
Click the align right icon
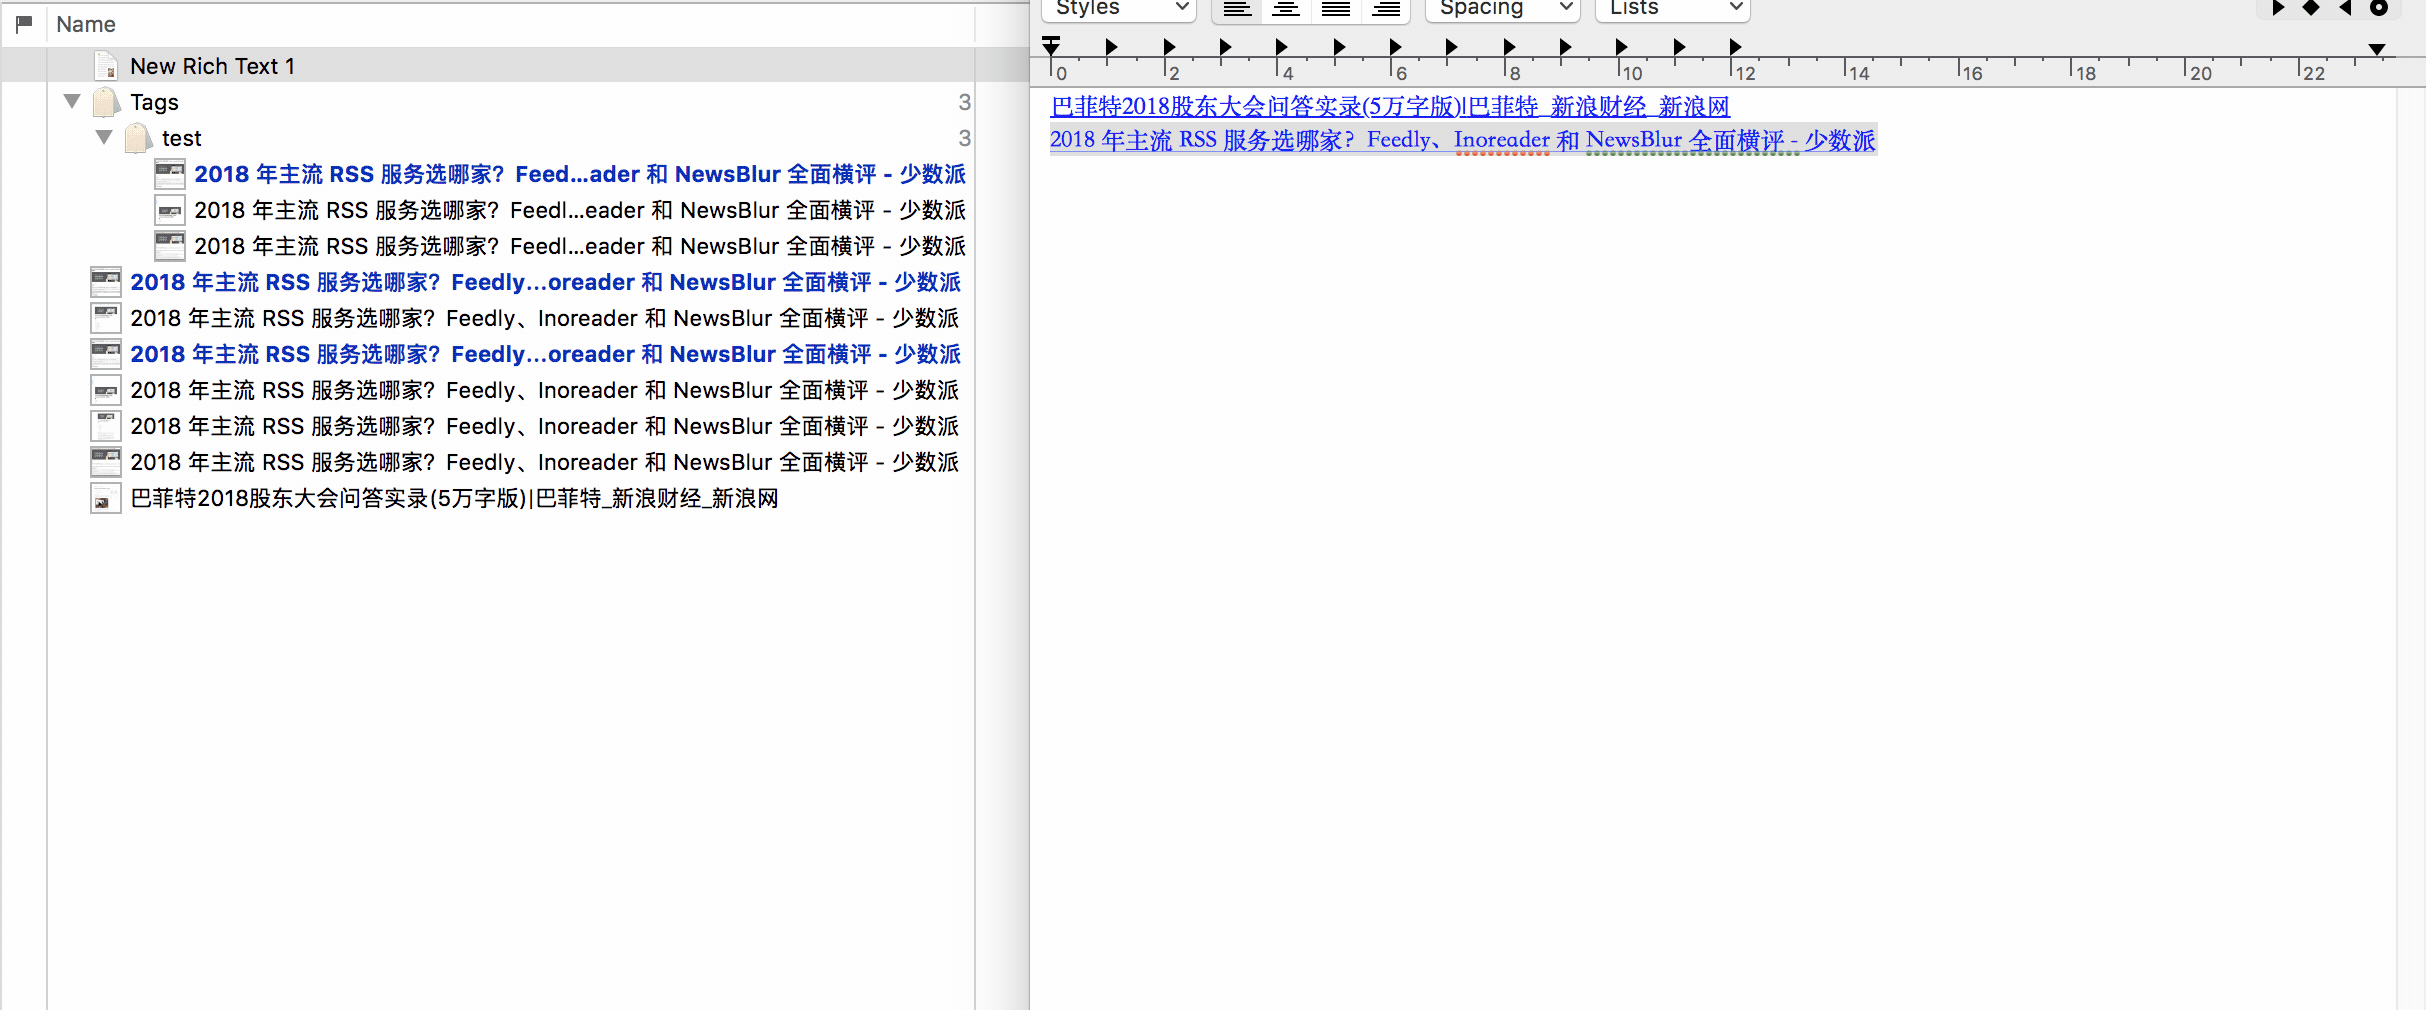1386,9
